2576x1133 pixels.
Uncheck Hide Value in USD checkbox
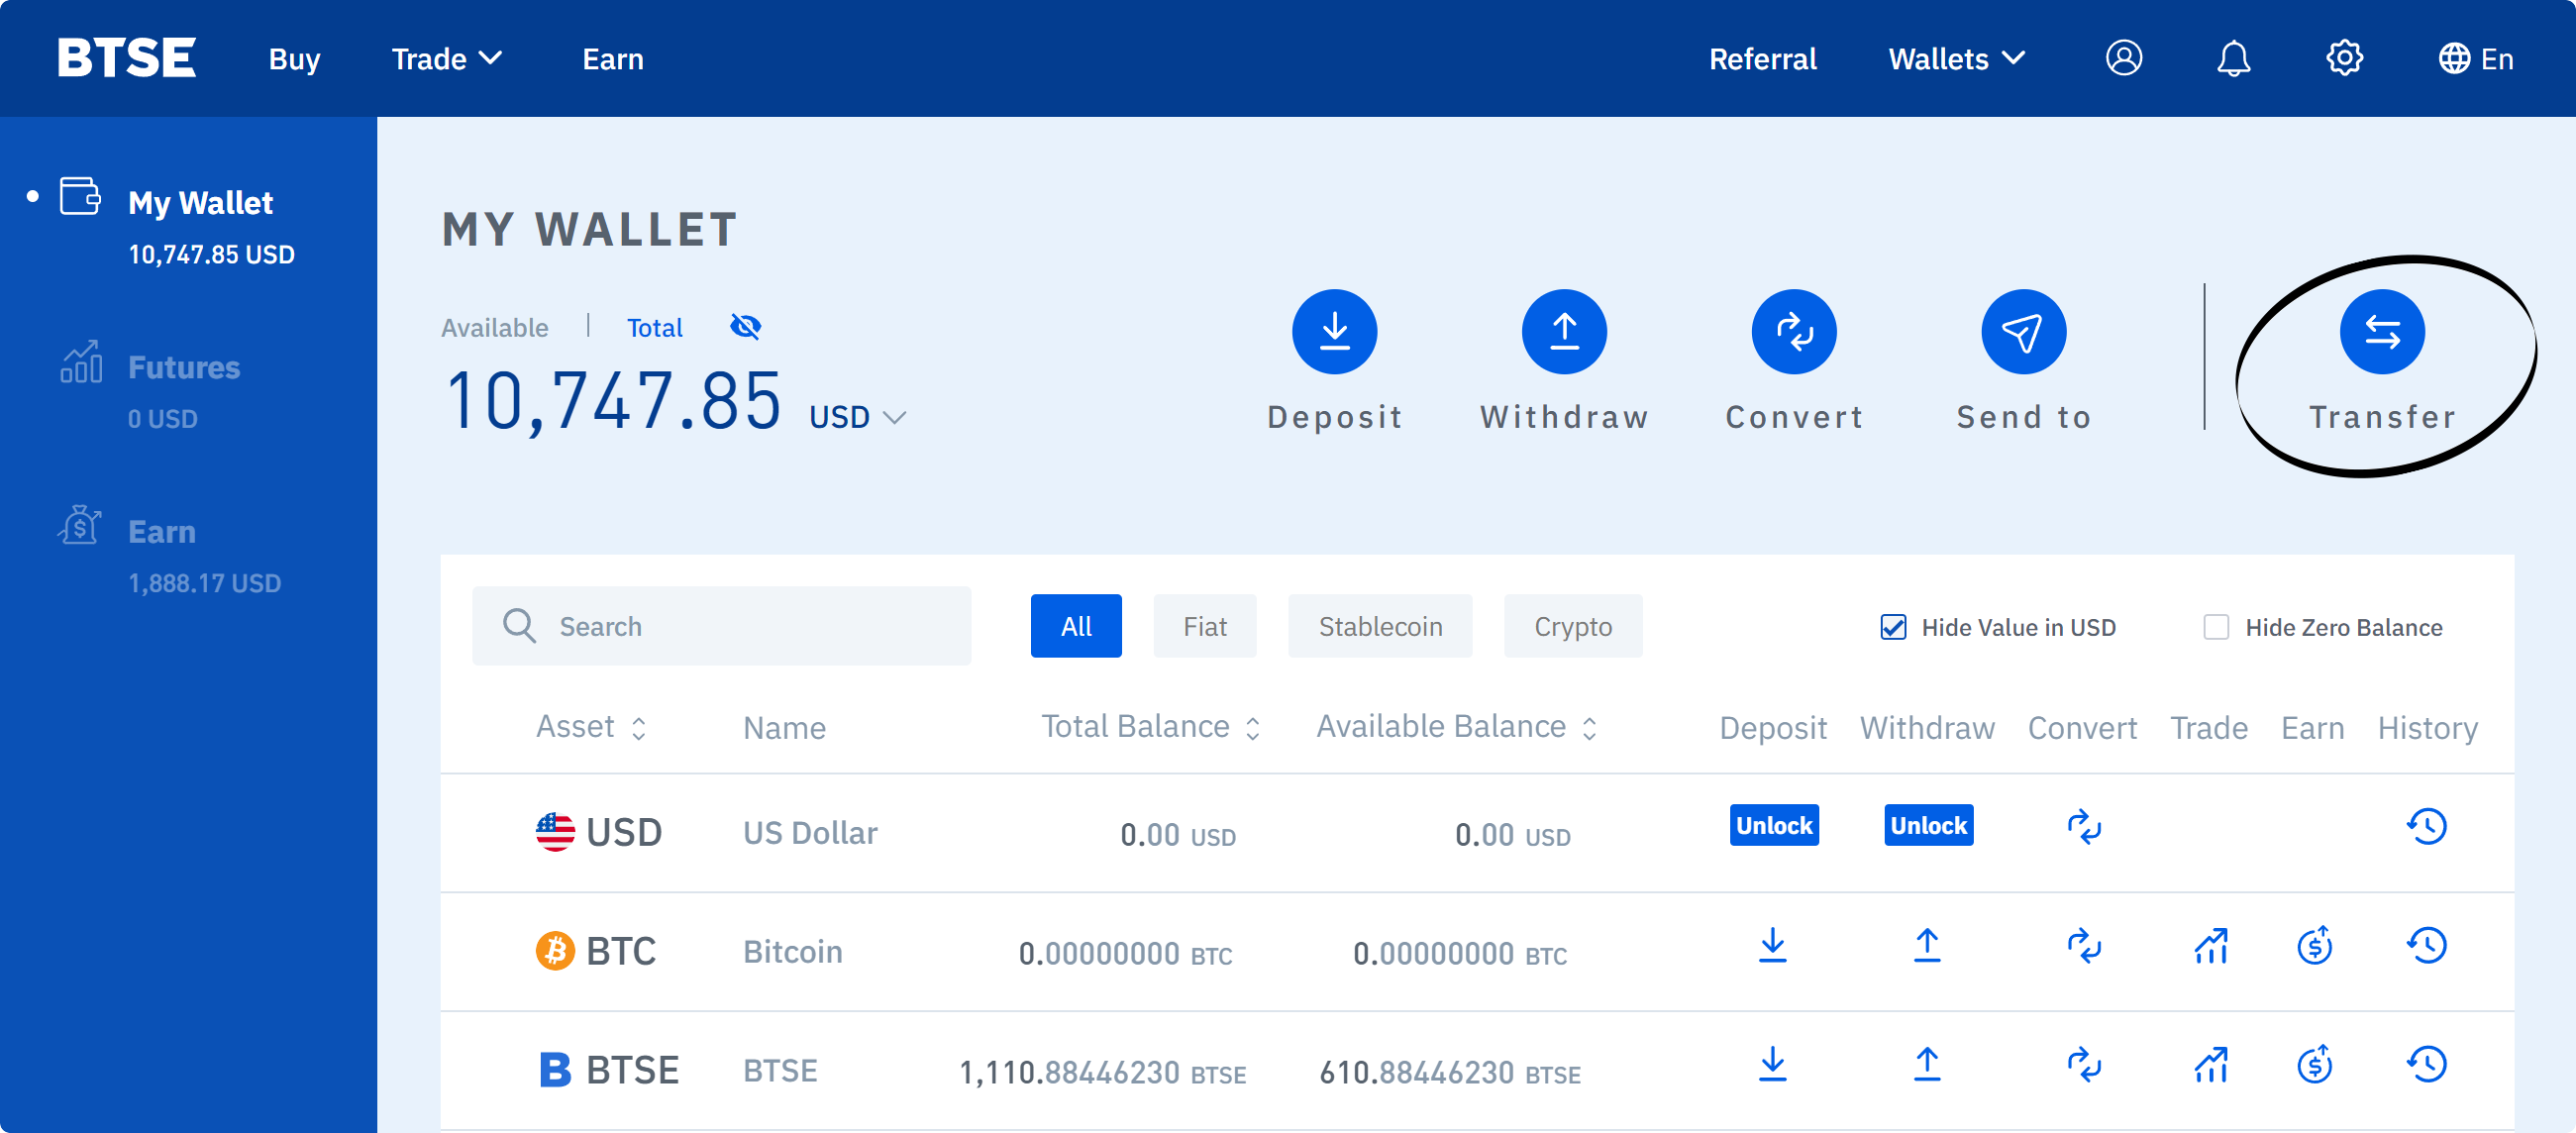(x=1893, y=627)
